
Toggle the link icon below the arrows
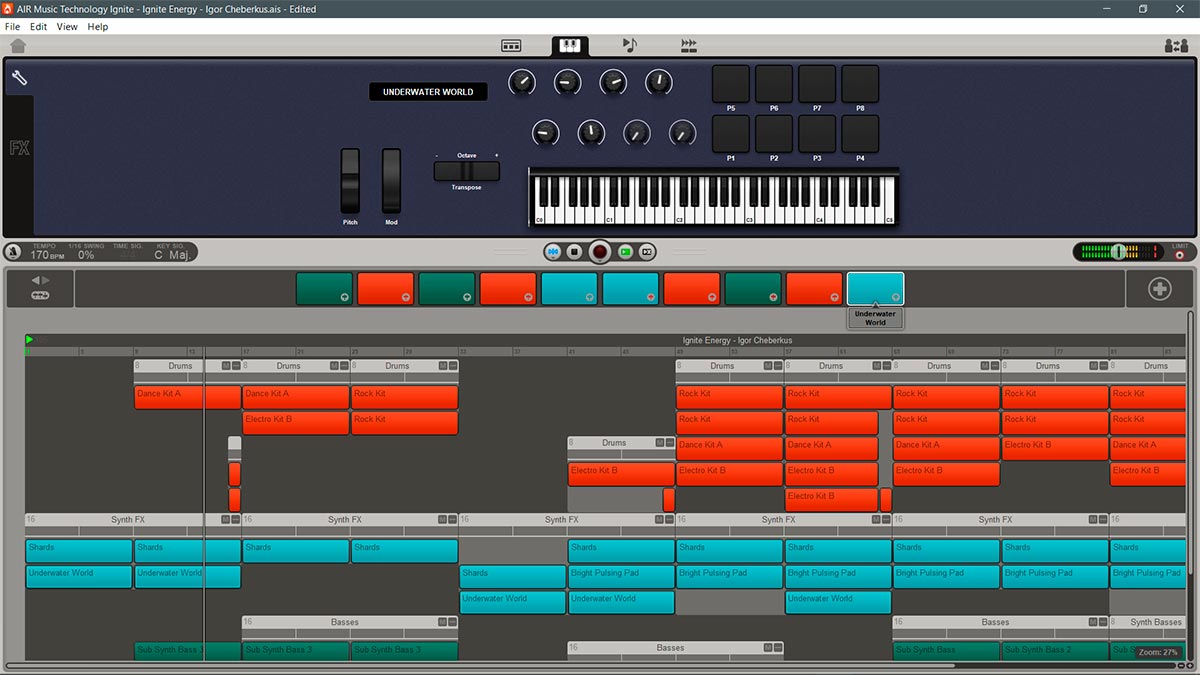coord(40,296)
